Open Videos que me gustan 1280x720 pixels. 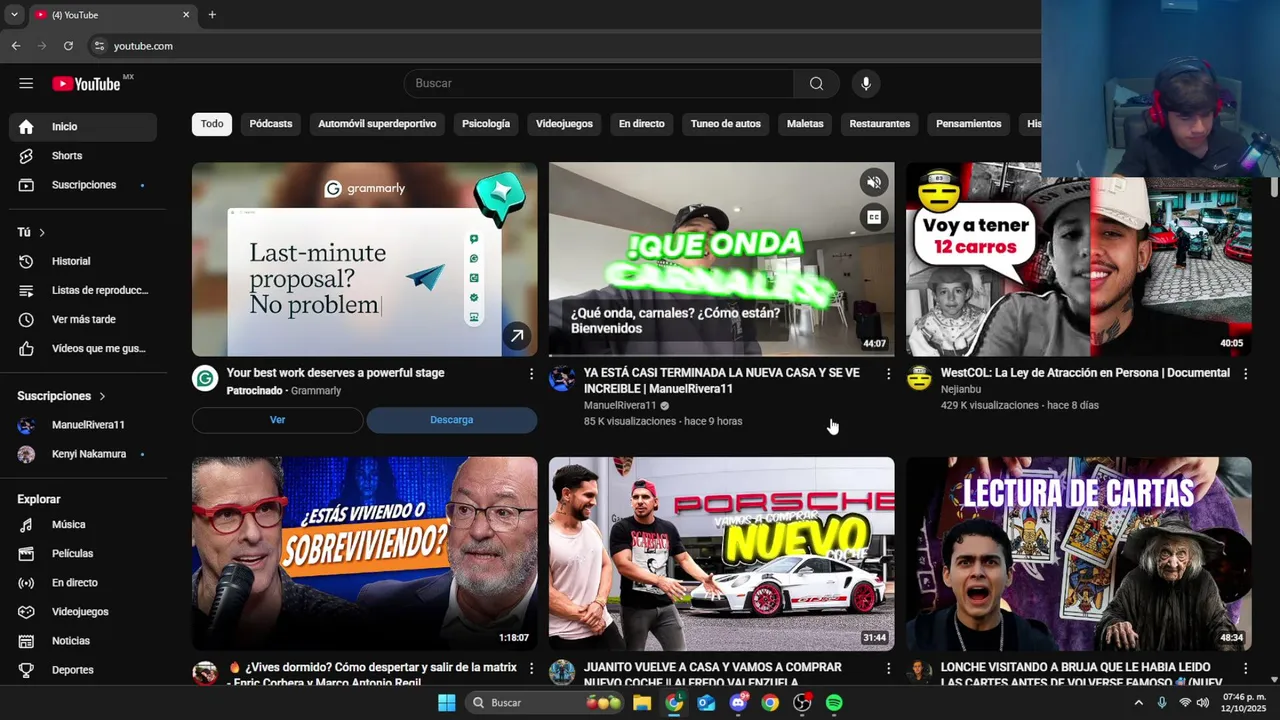pos(83,348)
